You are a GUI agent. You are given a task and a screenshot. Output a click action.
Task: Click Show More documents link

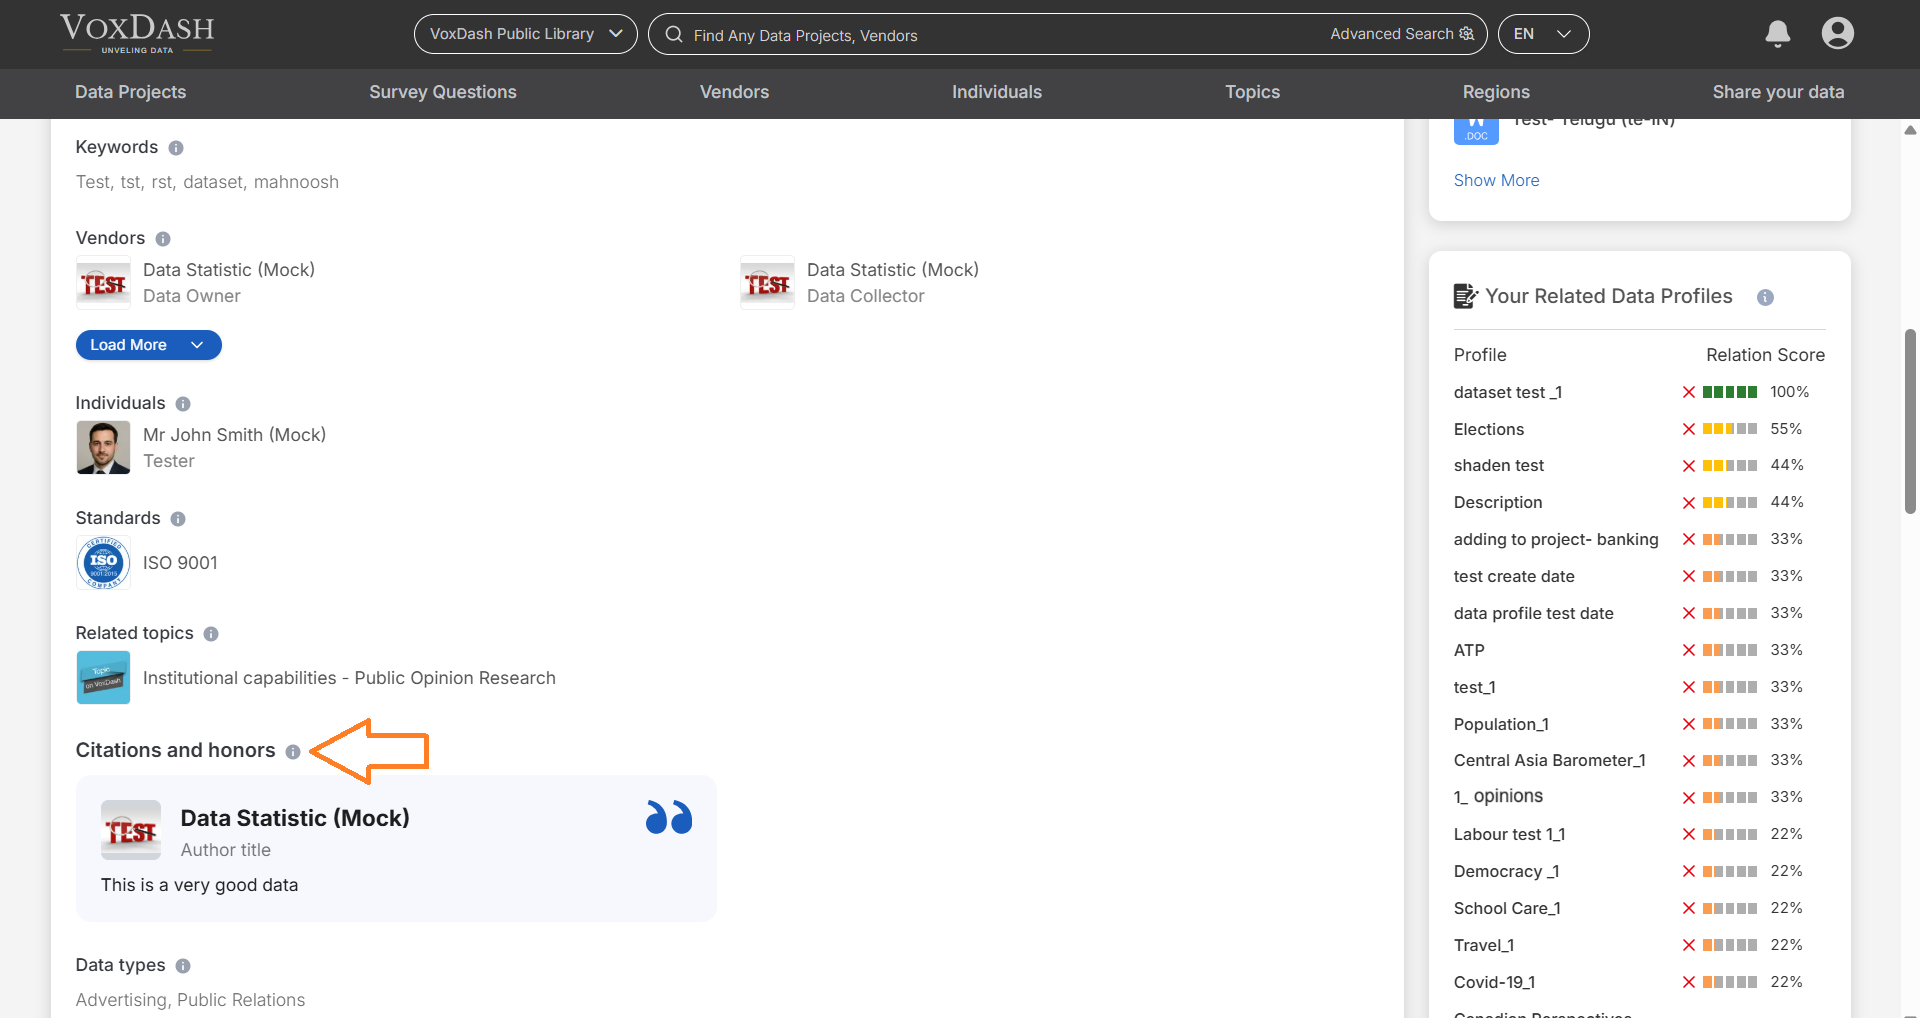click(x=1496, y=180)
